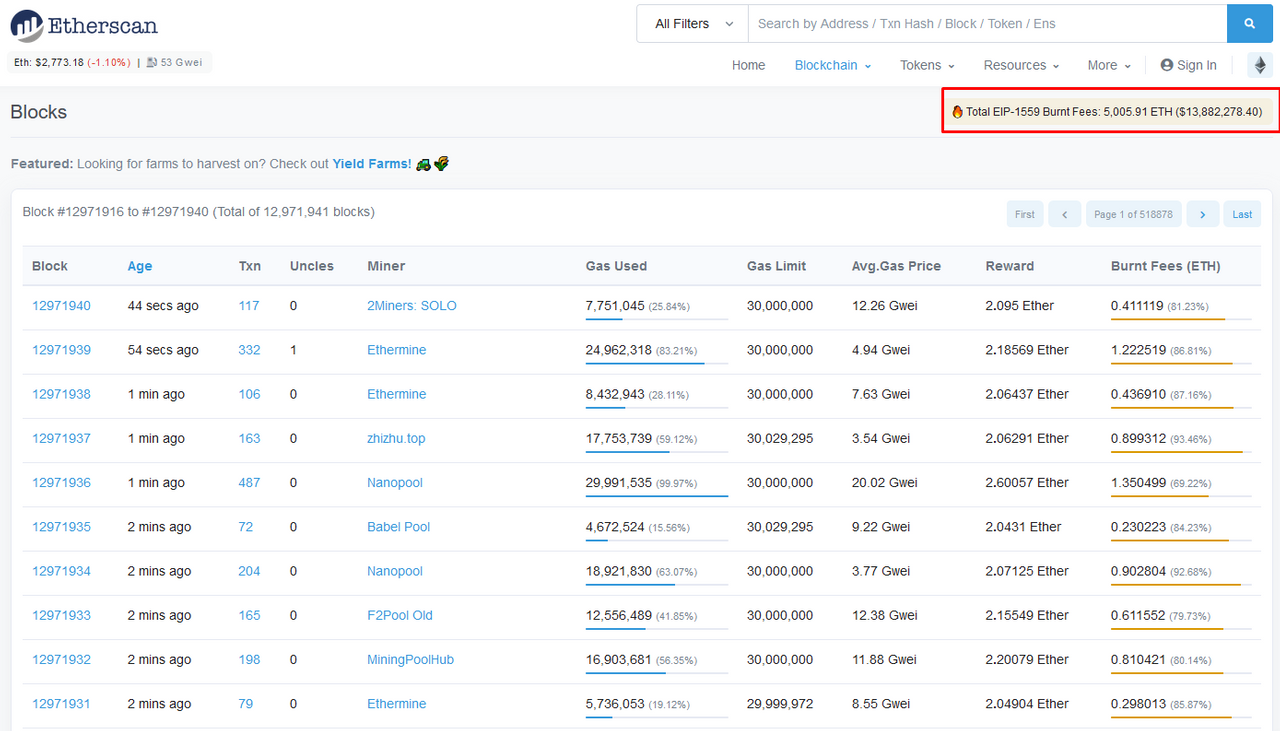This screenshot has height=731, width=1280.
Task: Open miner F2Pool Old
Action: tap(400, 615)
